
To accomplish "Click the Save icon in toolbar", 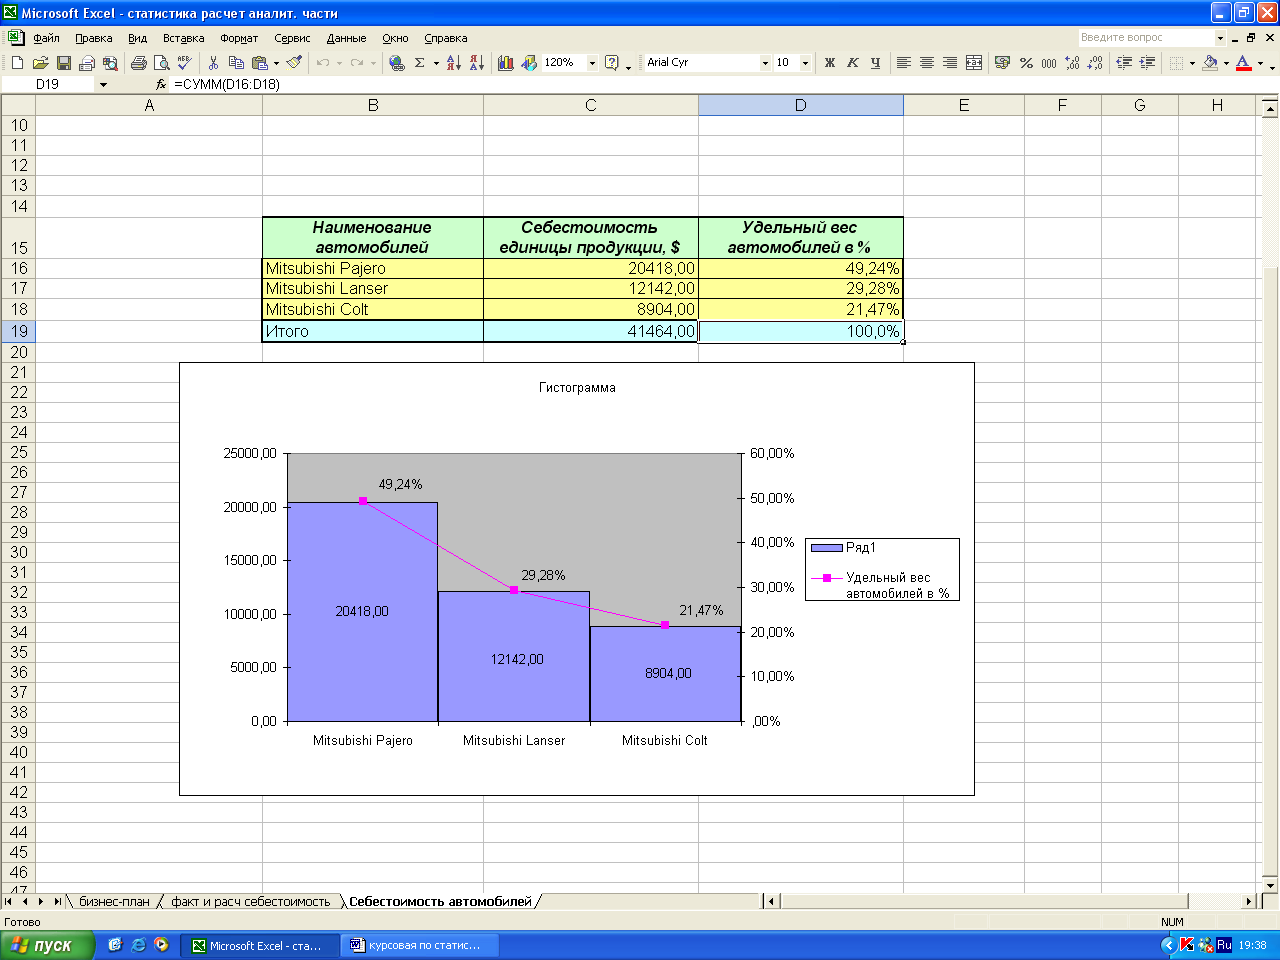I will click(64, 63).
